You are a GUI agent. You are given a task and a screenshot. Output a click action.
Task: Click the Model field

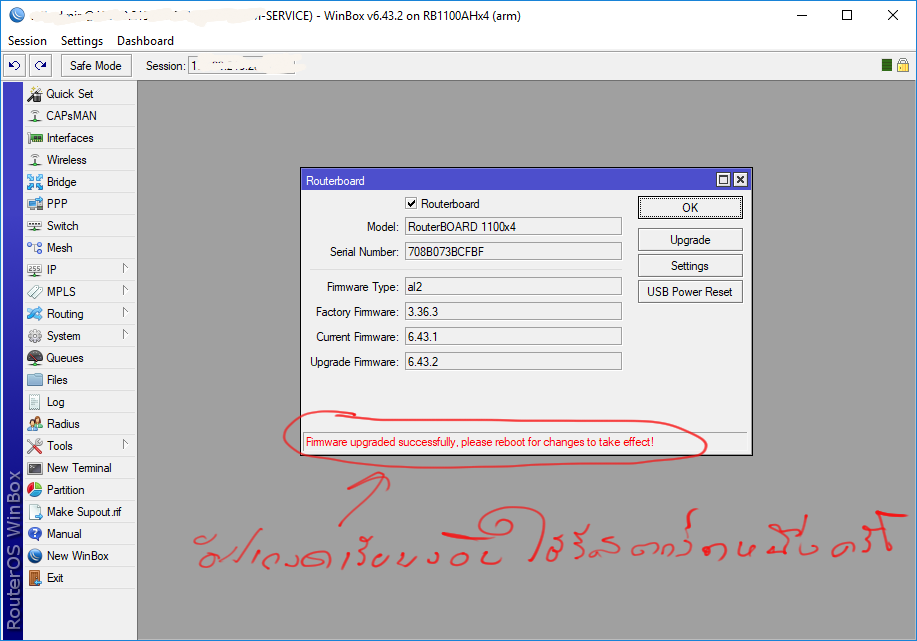[x=513, y=226]
